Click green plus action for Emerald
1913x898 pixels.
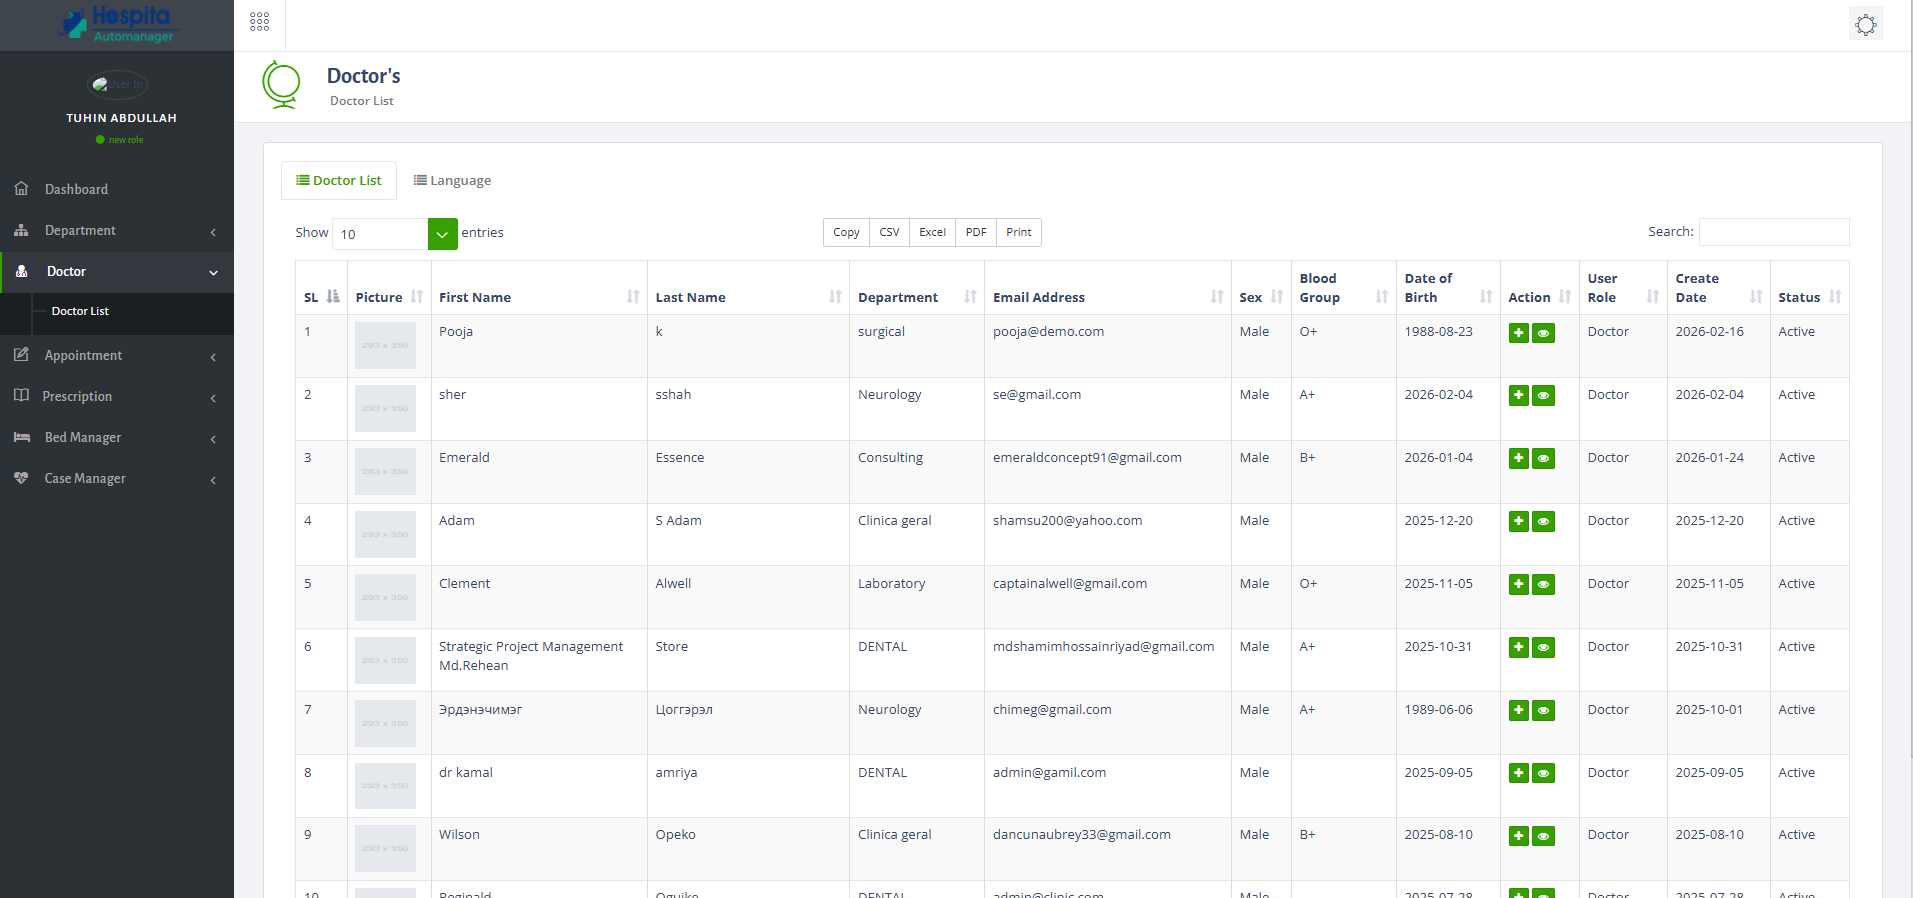click(1519, 459)
